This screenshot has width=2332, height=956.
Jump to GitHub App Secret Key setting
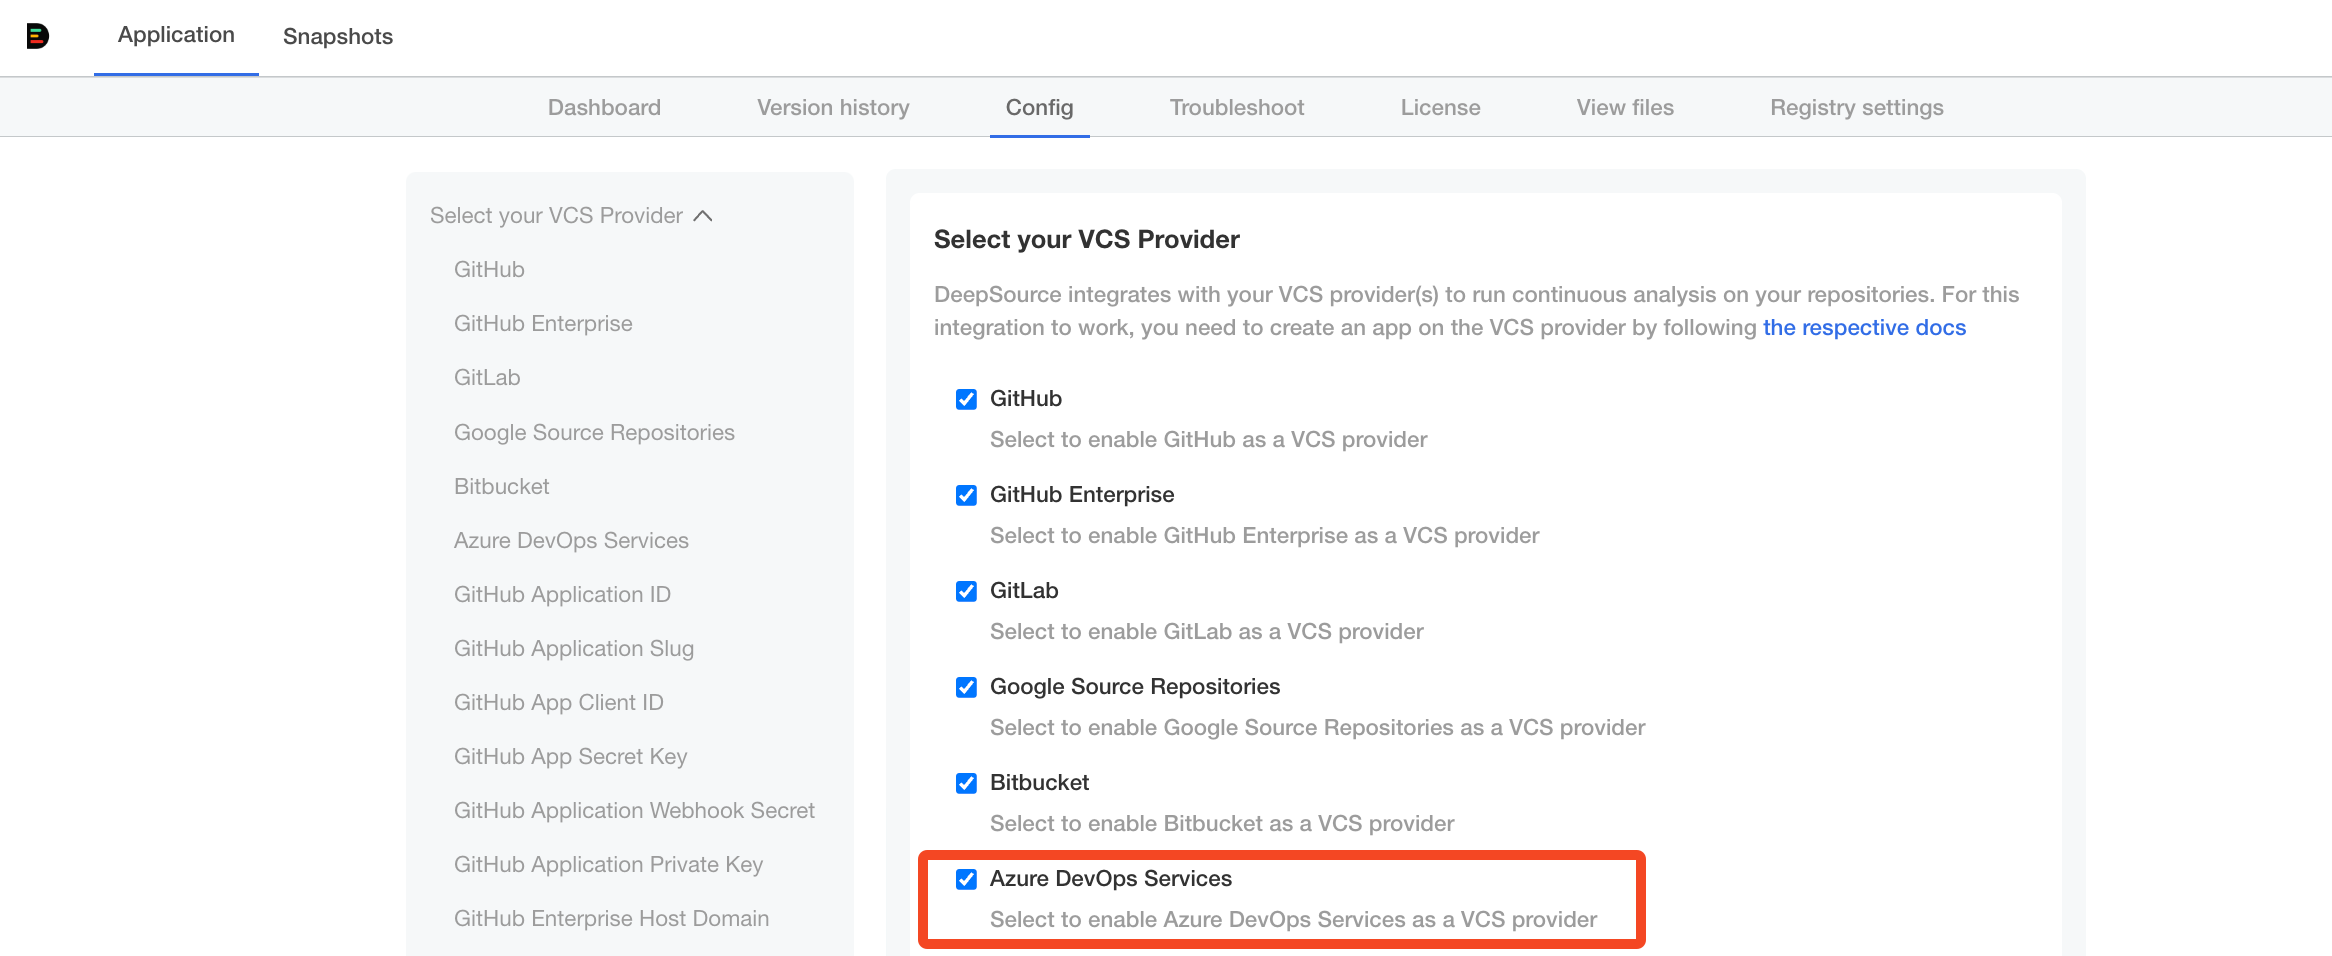point(570,756)
